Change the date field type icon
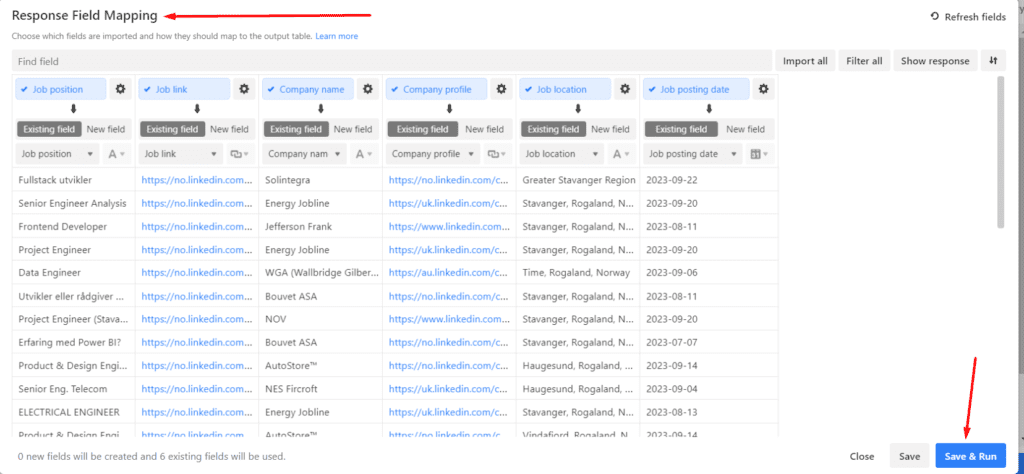The height and width of the screenshot is (474, 1024). tap(757, 154)
